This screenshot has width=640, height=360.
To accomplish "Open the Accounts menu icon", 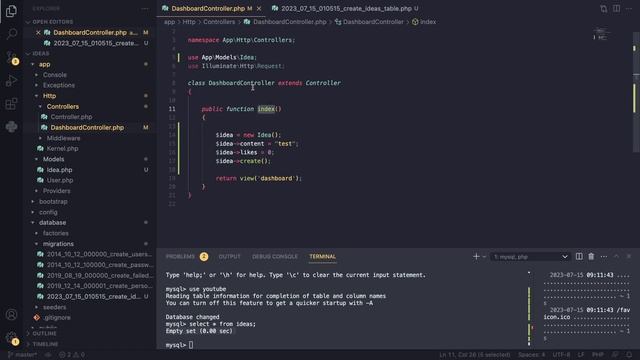I will 11,315.
